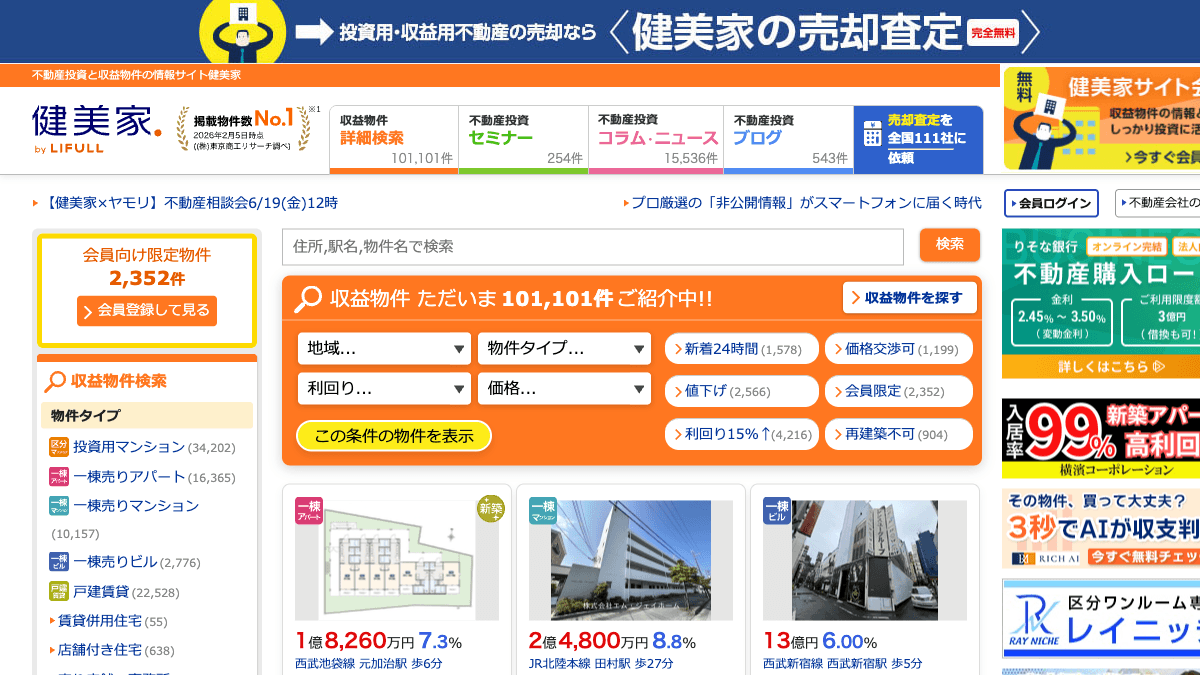Open the 3秒でAIが収支判定 RICH AI ad
Viewport: 1200px width, 675px height.
(x=1101, y=528)
